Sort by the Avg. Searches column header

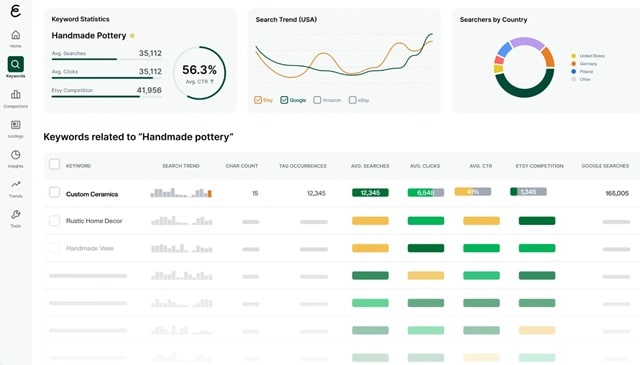[x=370, y=166]
